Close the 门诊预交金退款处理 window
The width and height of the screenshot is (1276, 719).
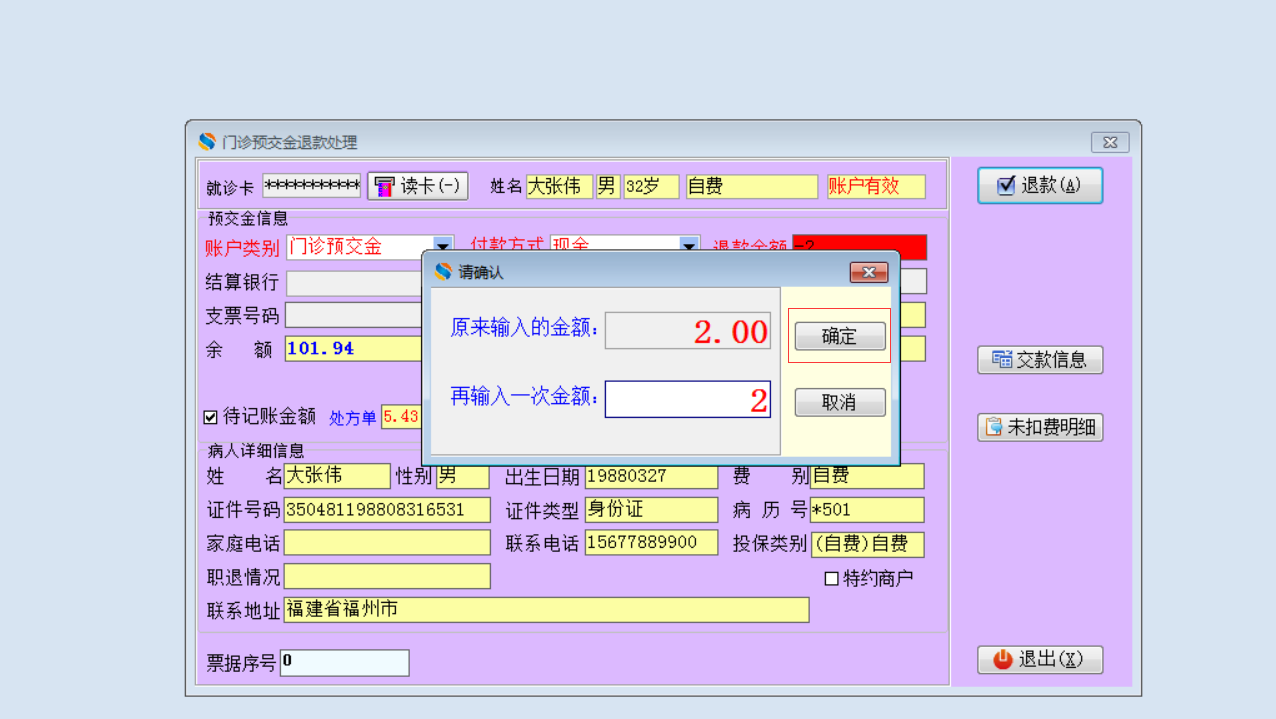click(1110, 142)
